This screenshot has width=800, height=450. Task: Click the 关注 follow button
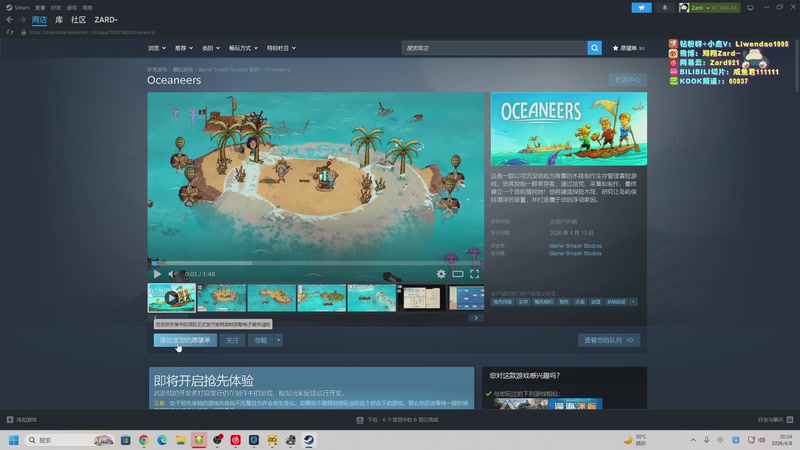(x=232, y=340)
